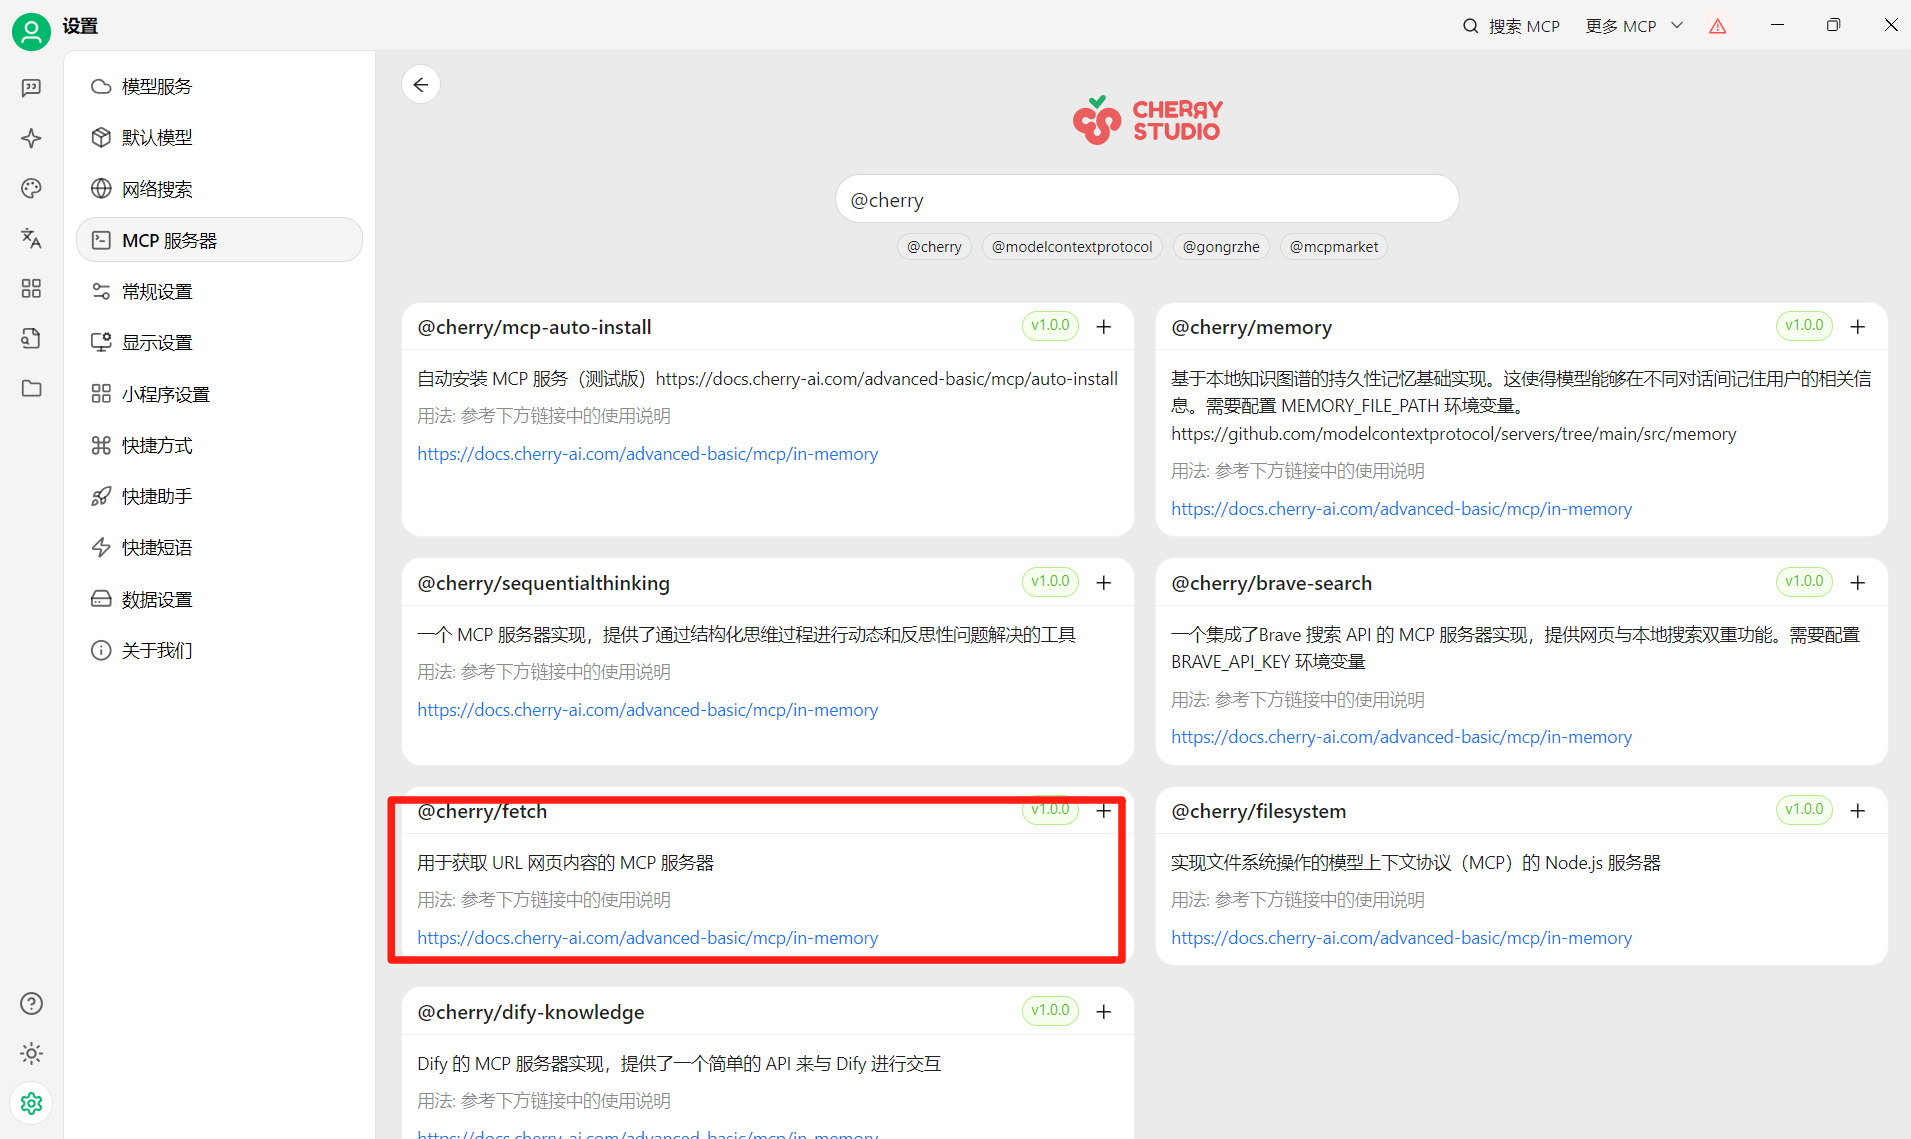Open the mini apps grid sidebar icon
Screen dimensions: 1911x1139
[31, 288]
